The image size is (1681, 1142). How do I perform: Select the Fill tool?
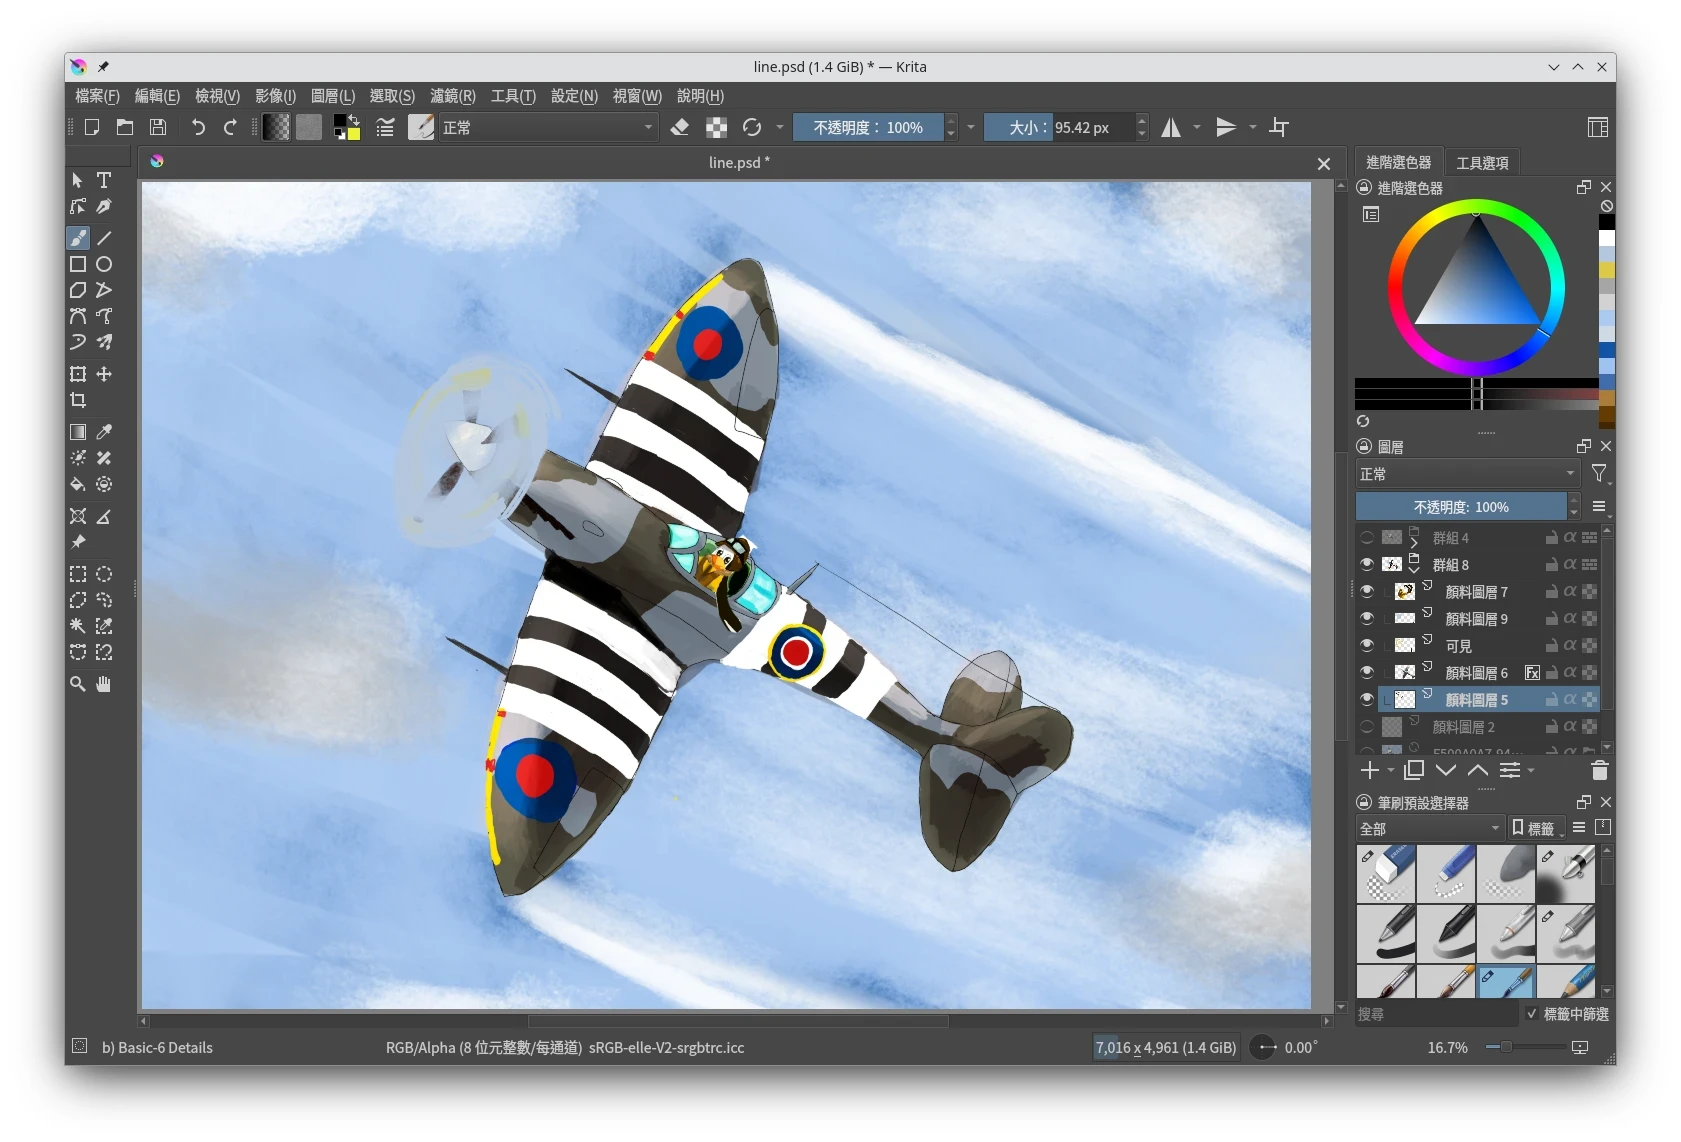tap(77, 484)
